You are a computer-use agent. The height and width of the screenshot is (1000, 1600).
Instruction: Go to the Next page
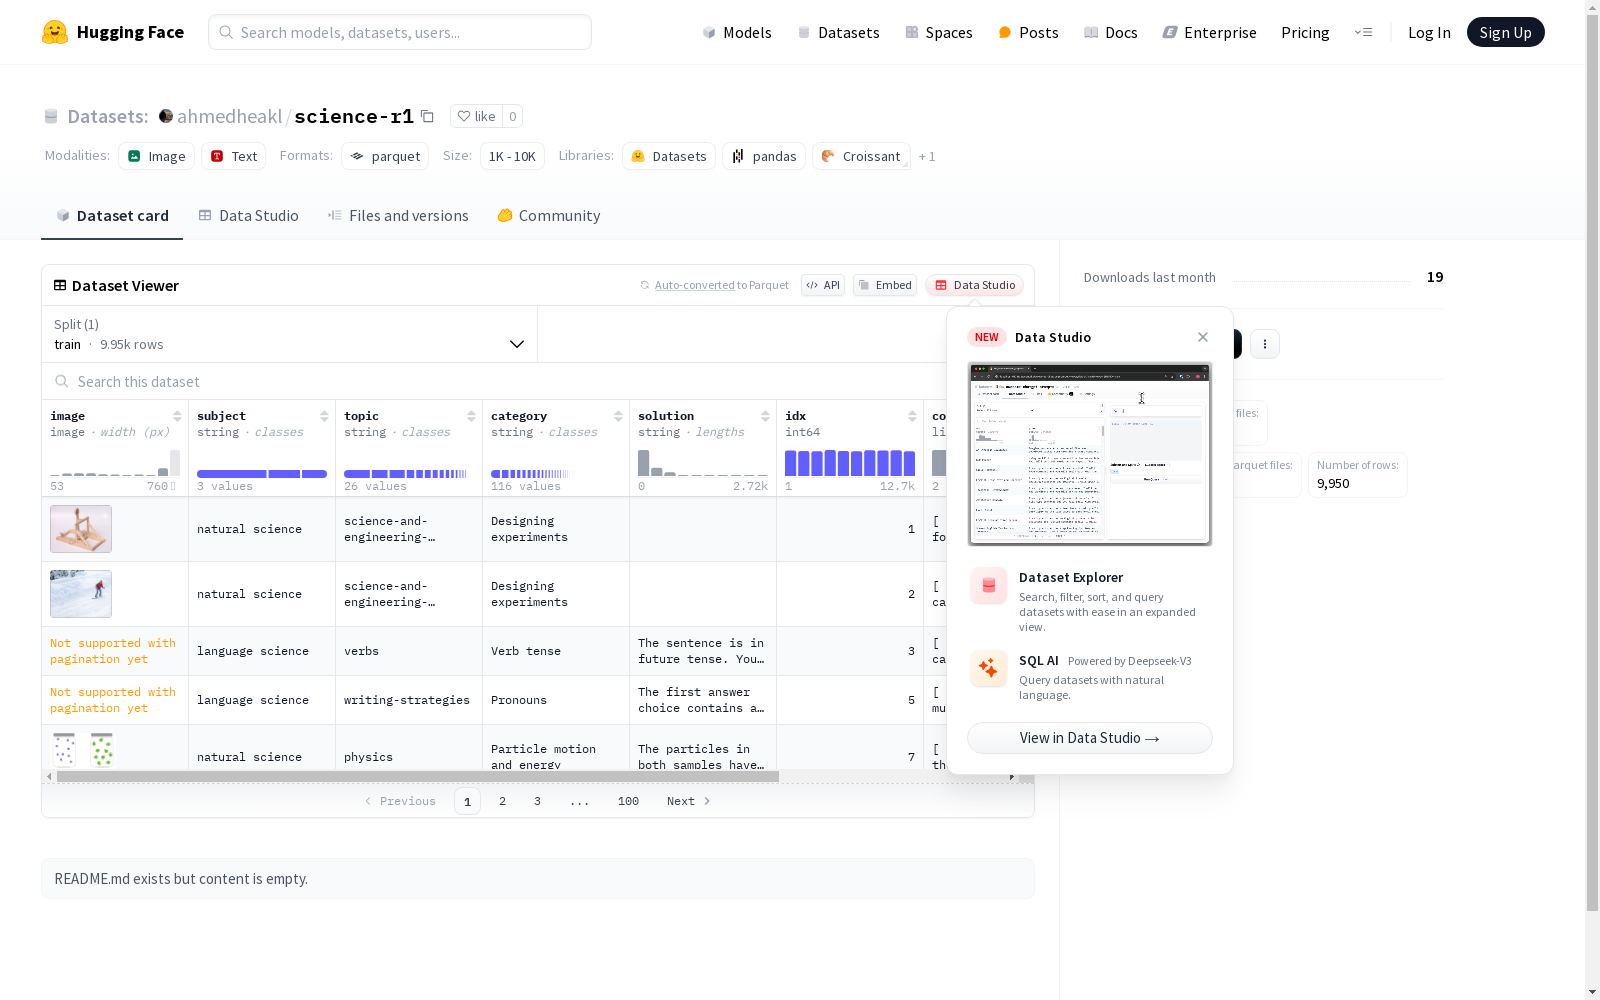point(689,801)
